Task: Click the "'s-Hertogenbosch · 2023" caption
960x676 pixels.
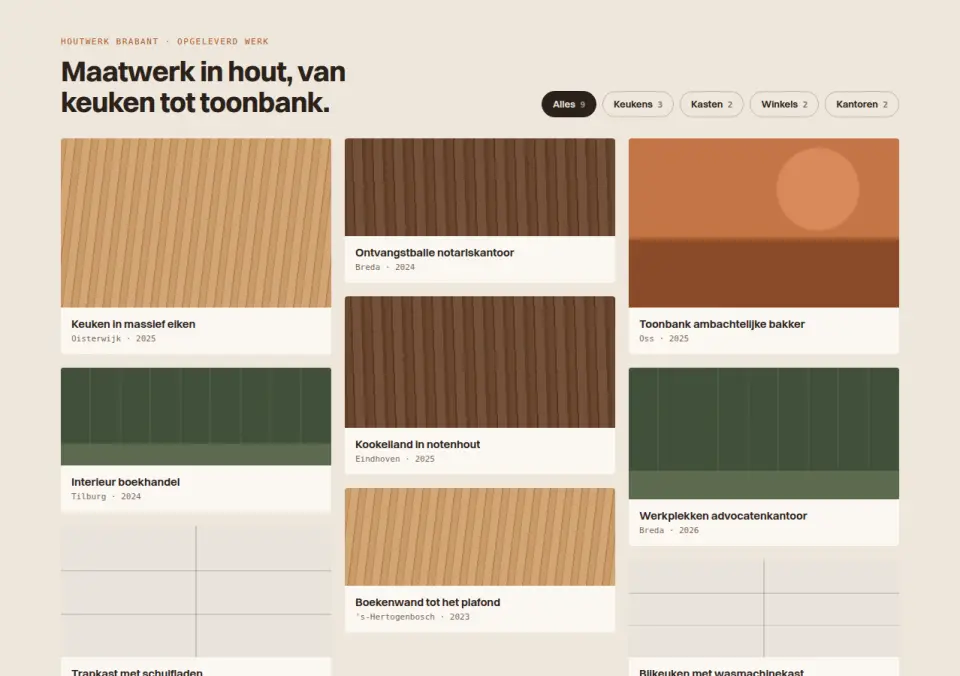Action: tap(413, 617)
